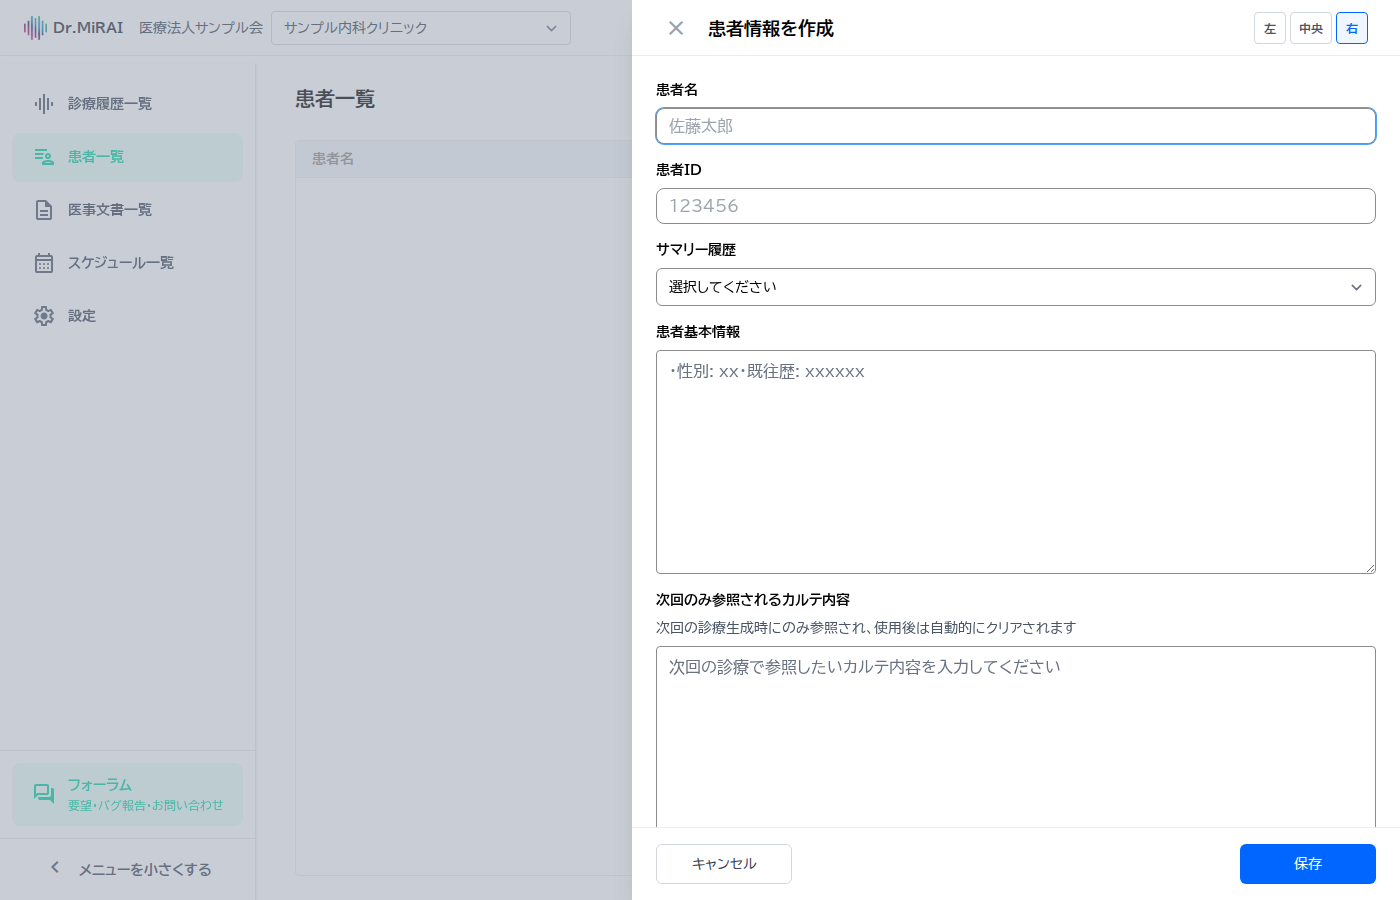Click the 設定 gear icon
1400x900 pixels.
coord(44,316)
